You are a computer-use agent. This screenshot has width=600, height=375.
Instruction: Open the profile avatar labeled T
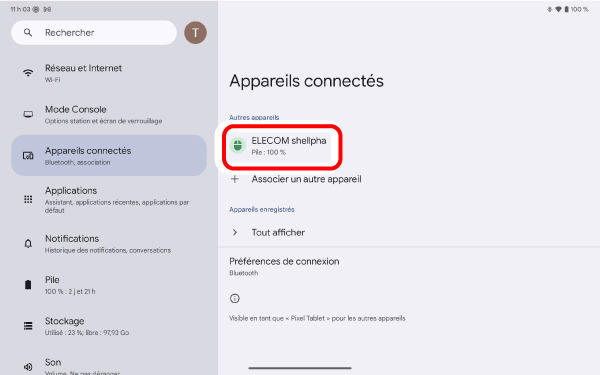[x=195, y=33]
